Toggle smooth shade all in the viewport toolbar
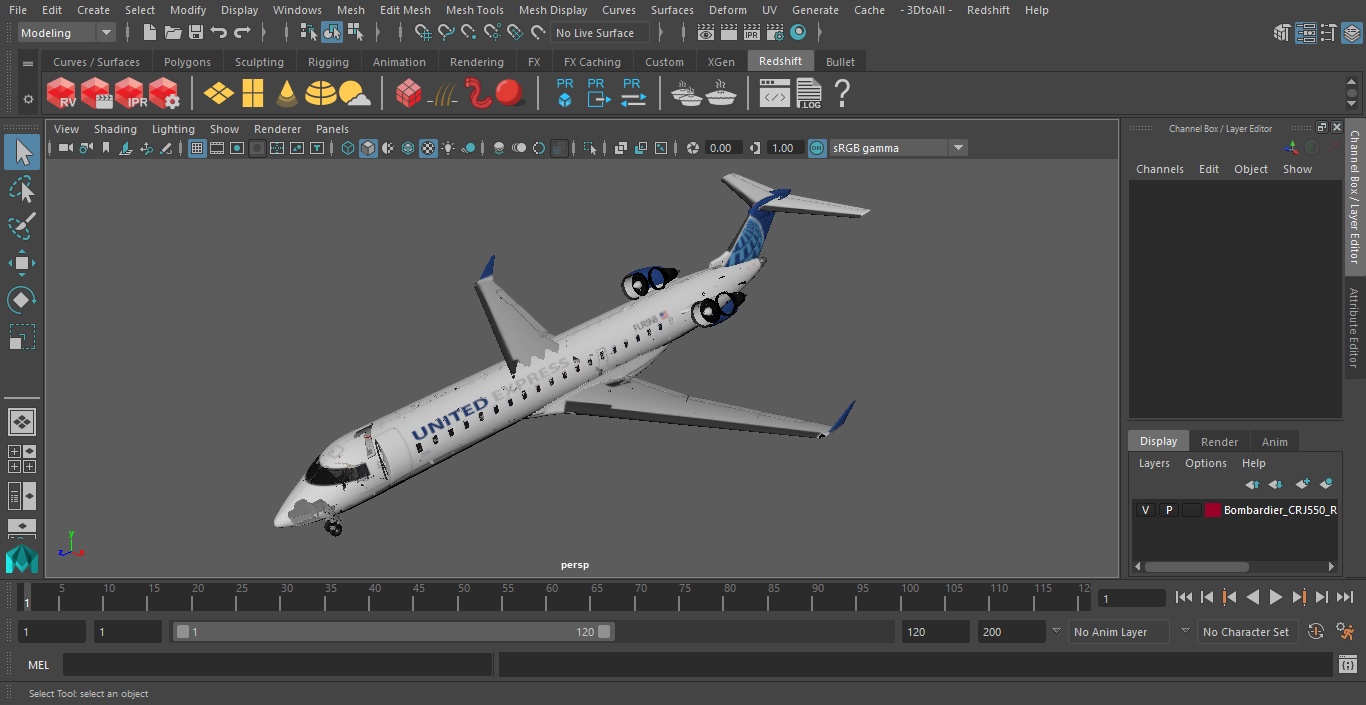The image size is (1366, 705). coord(368,148)
